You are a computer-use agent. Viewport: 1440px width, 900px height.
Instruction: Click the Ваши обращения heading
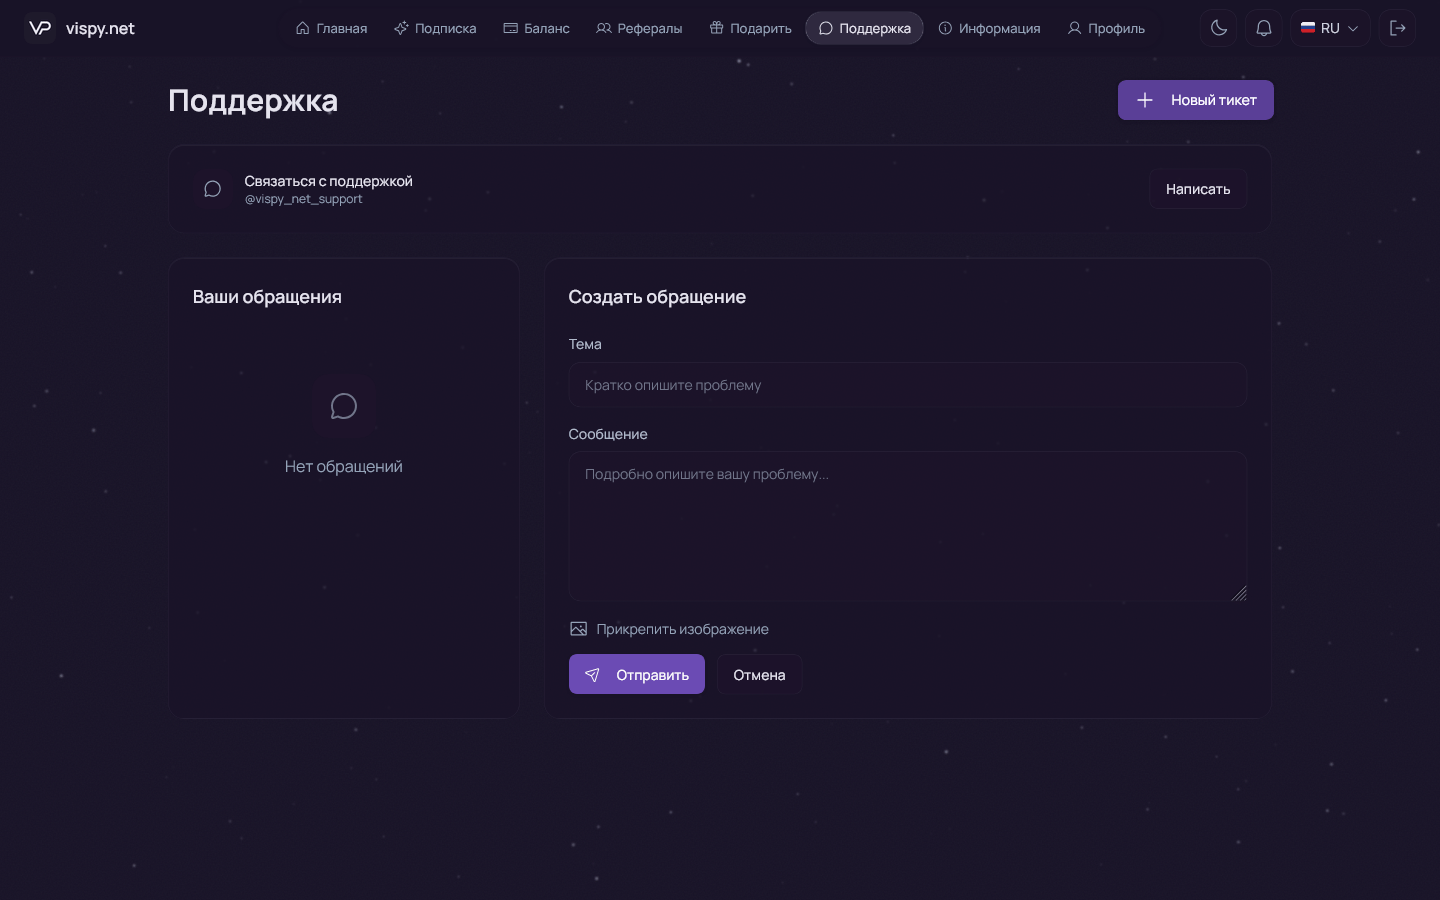click(x=267, y=297)
